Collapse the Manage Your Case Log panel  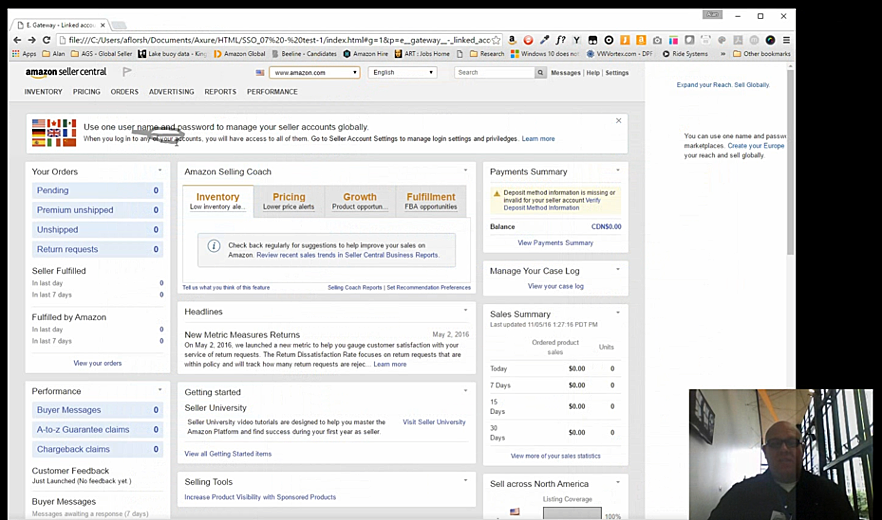point(618,269)
